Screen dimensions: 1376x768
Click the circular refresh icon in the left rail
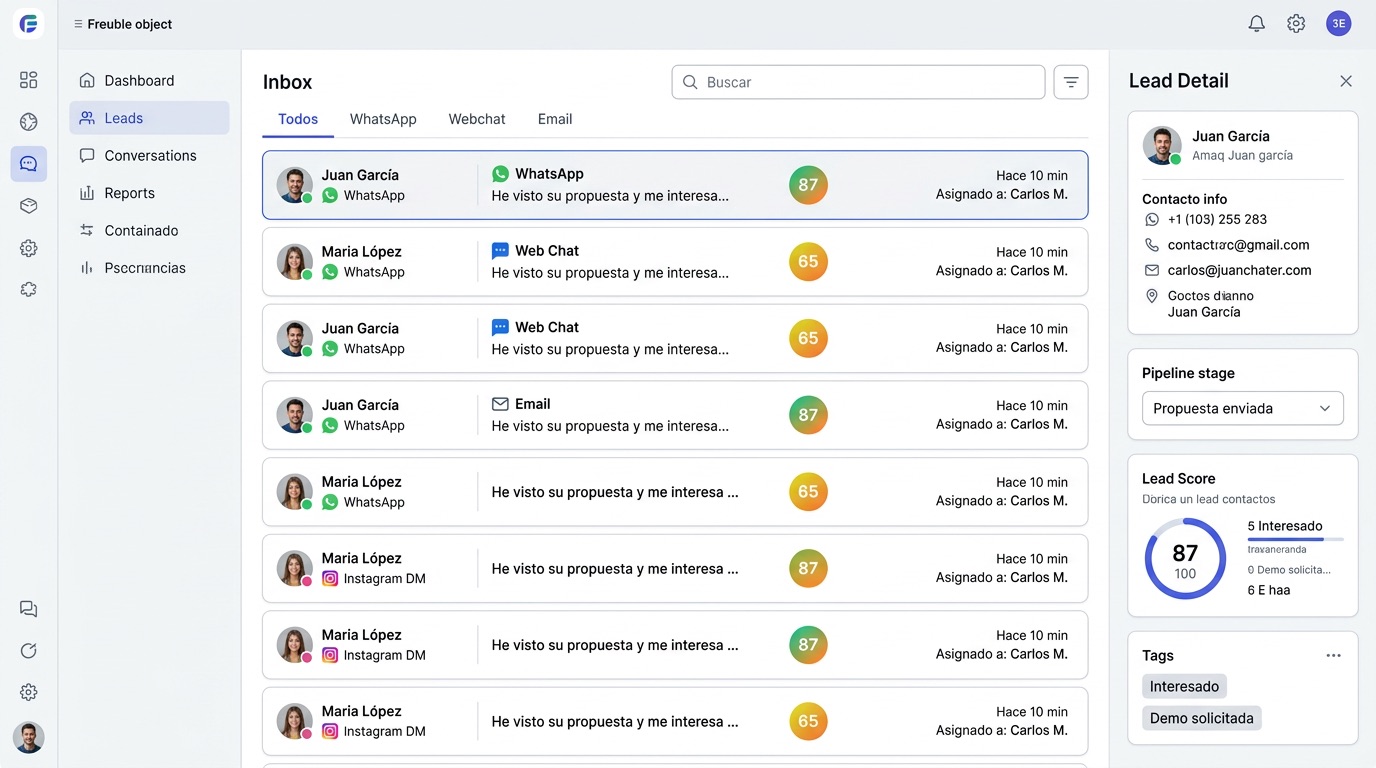(x=28, y=651)
